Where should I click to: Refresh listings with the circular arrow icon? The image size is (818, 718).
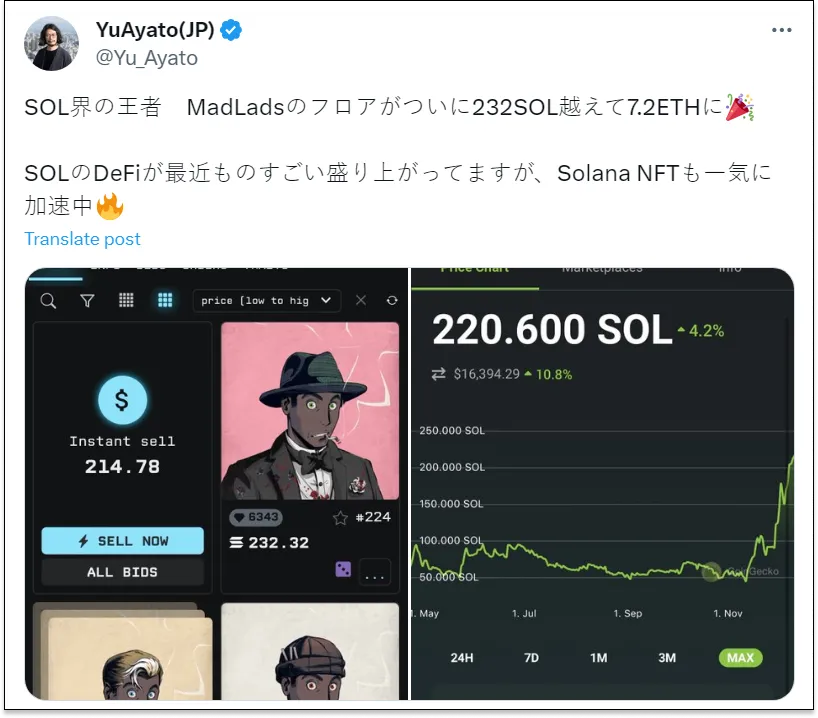pos(392,301)
